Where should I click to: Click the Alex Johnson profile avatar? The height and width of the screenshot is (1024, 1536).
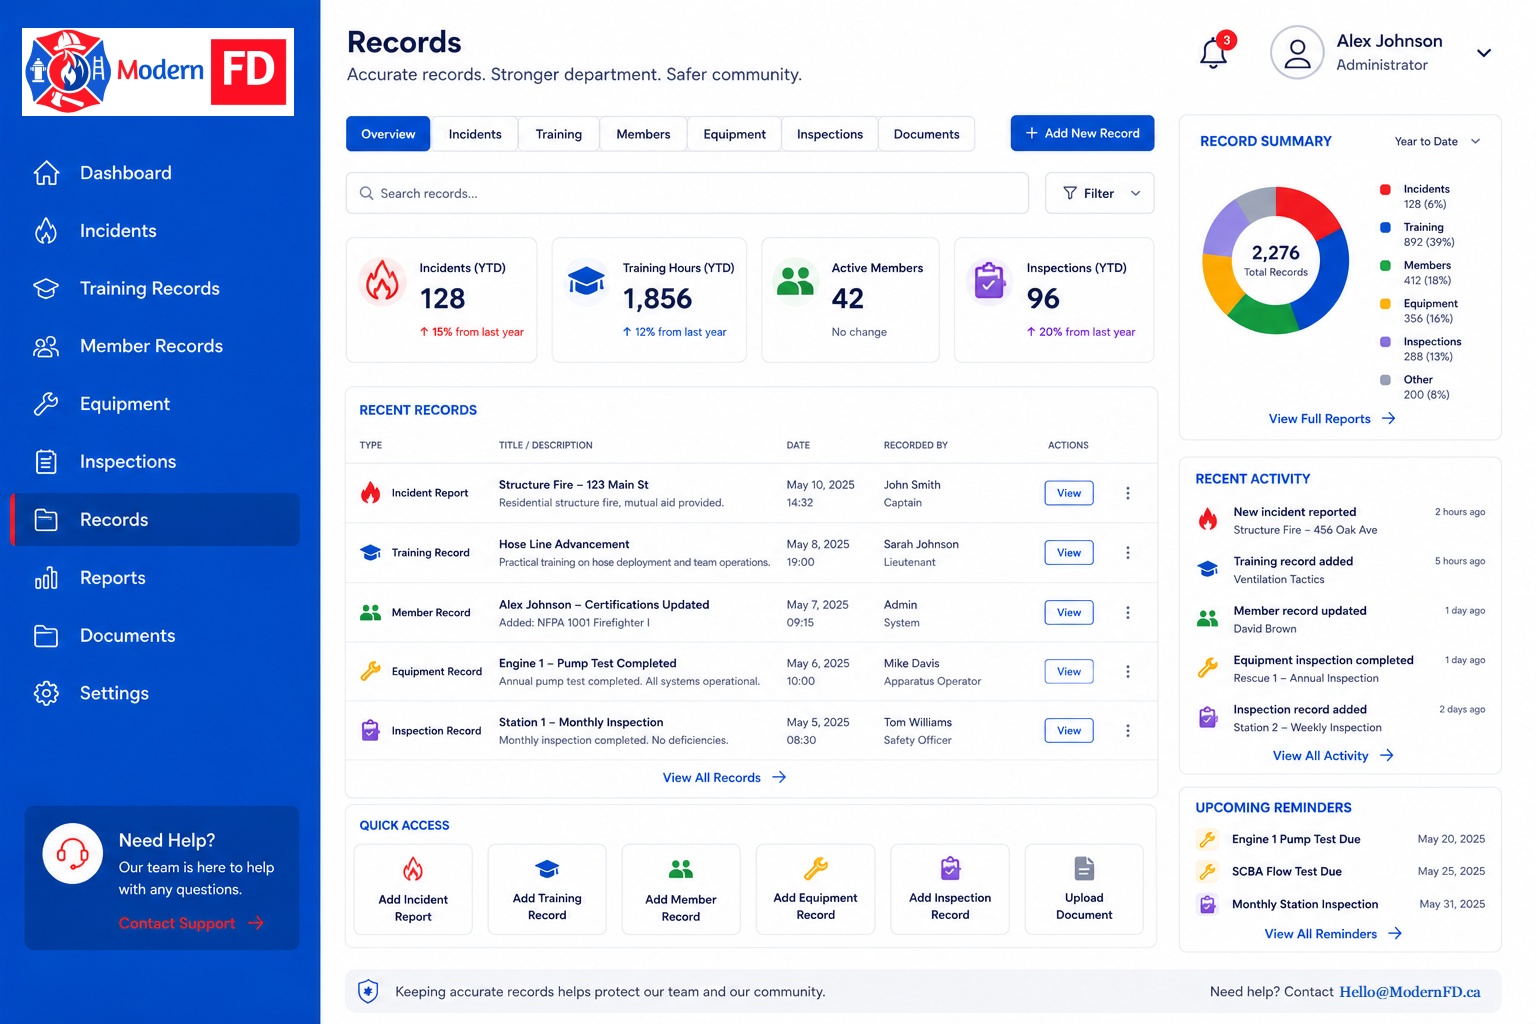pyautogui.click(x=1297, y=53)
